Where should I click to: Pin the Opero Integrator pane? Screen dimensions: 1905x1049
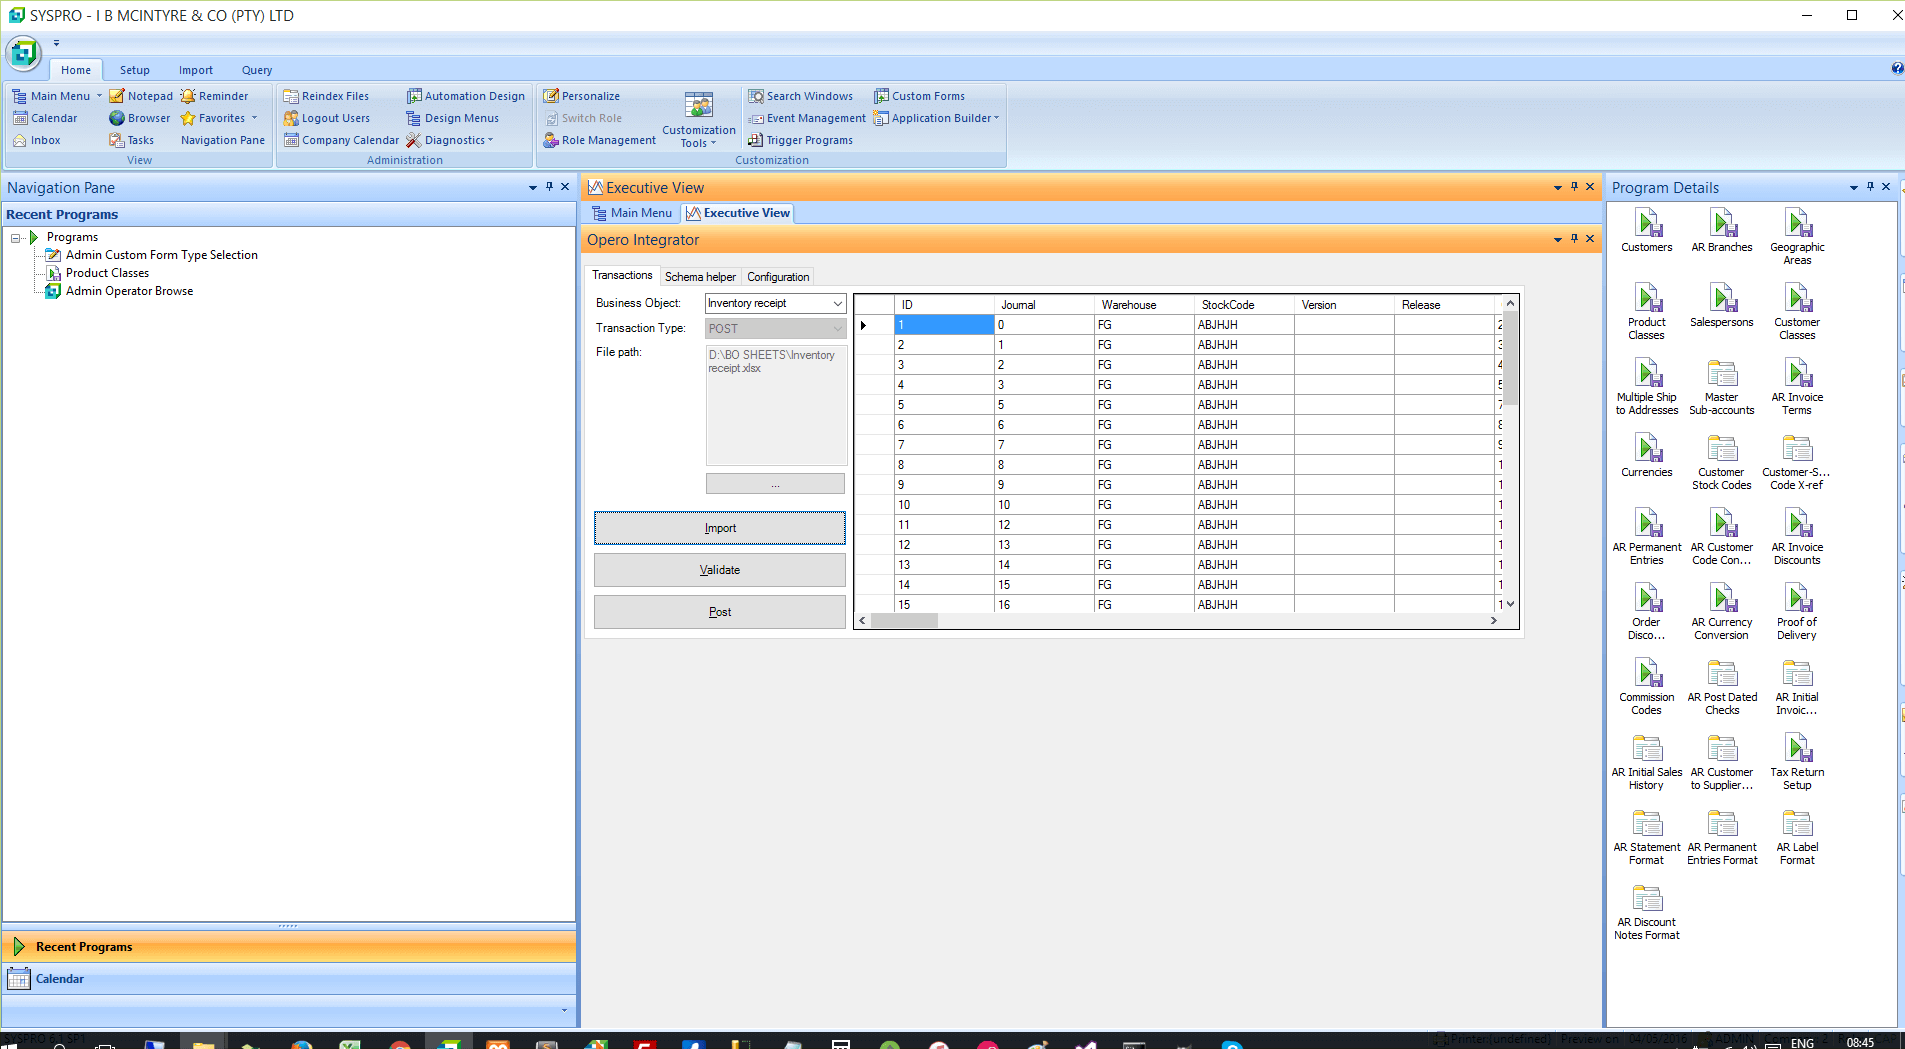(1574, 238)
